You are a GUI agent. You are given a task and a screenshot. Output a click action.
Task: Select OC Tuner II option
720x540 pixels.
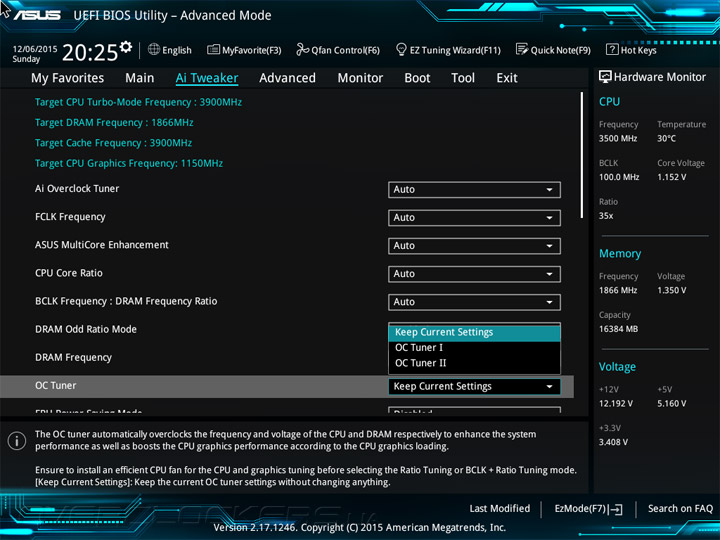point(474,363)
